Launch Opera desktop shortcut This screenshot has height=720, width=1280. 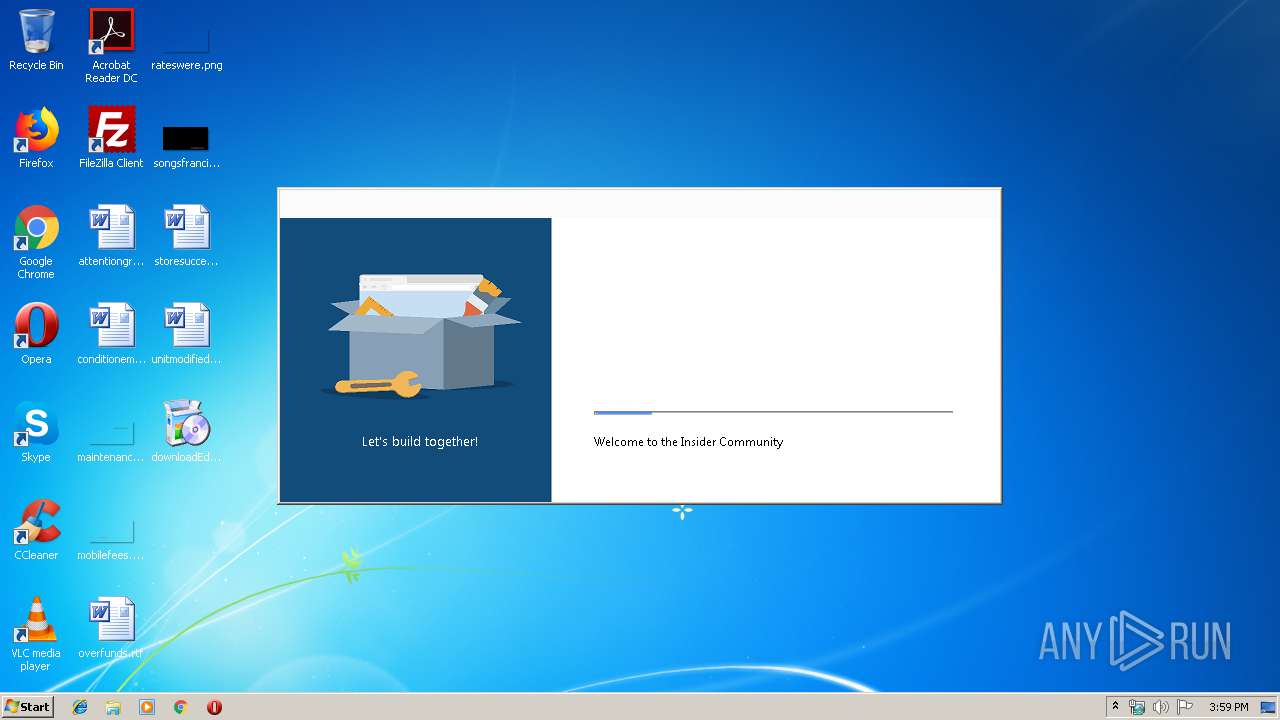36,334
